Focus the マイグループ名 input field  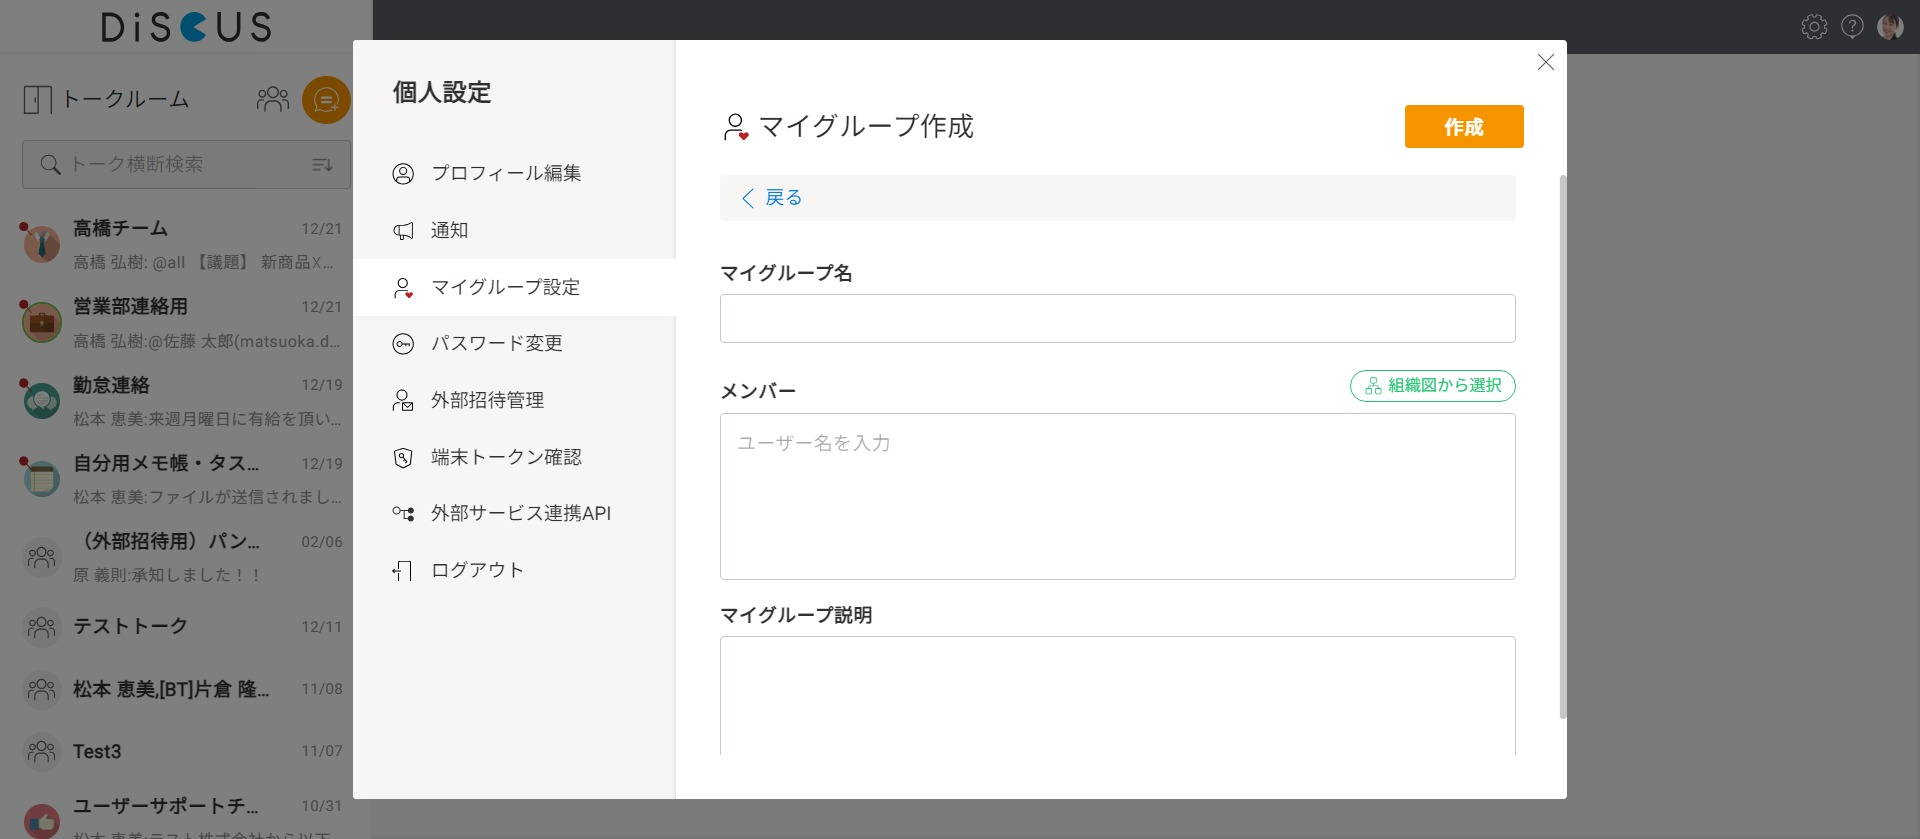coord(1118,318)
